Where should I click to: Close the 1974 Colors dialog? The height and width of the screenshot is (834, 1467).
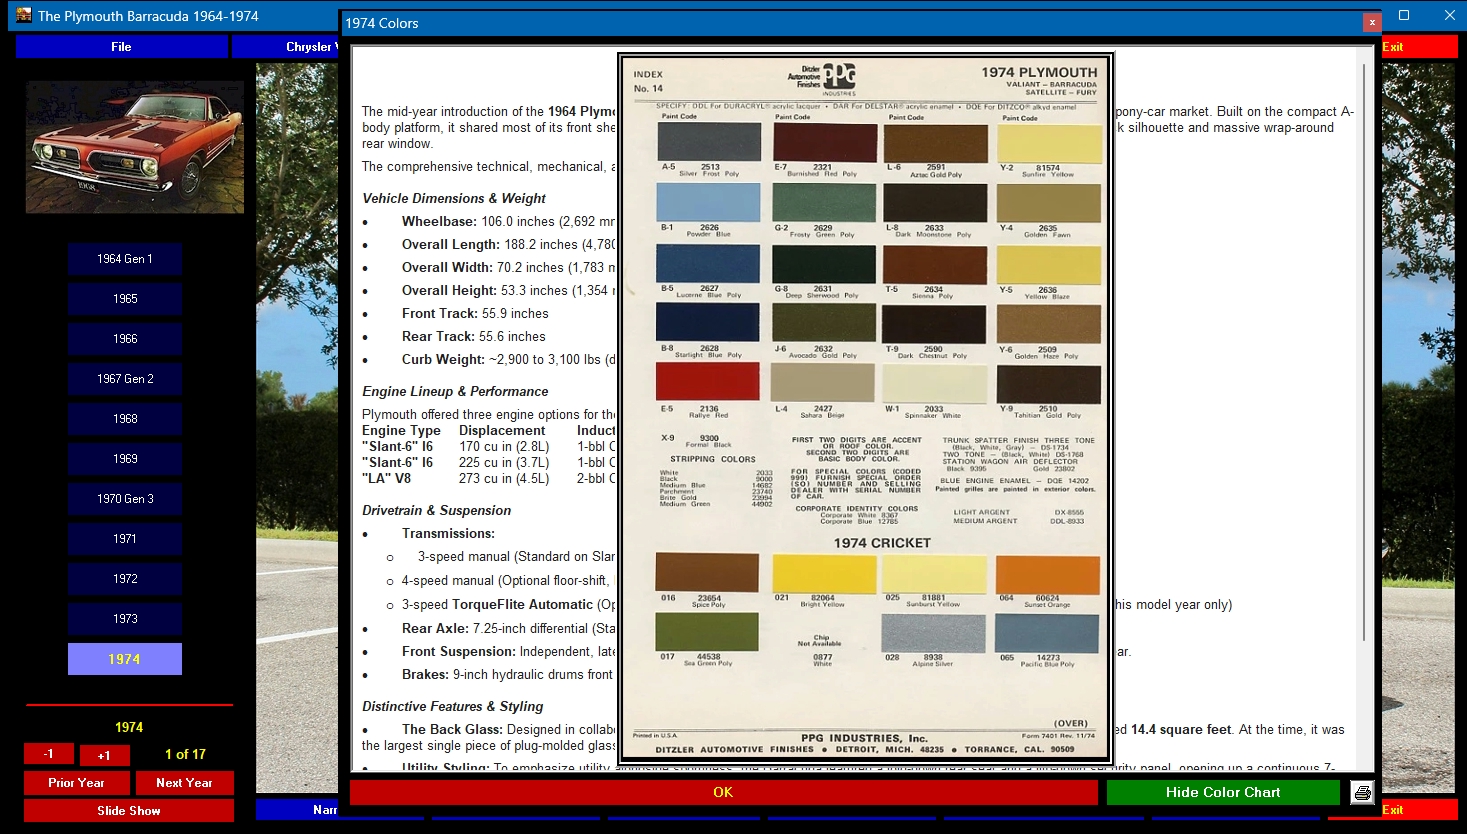1372,22
